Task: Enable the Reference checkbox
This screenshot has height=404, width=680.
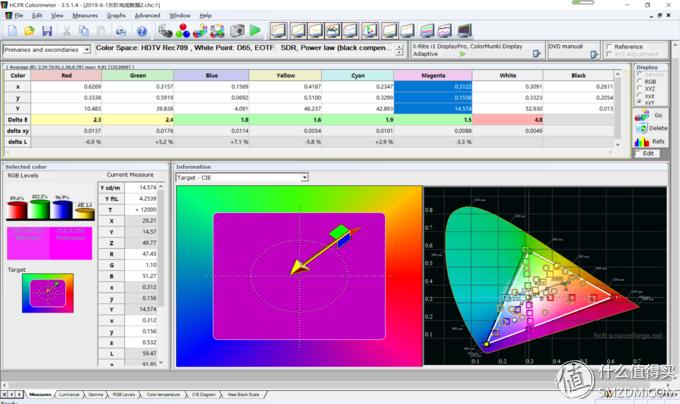Action: [x=610, y=46]
